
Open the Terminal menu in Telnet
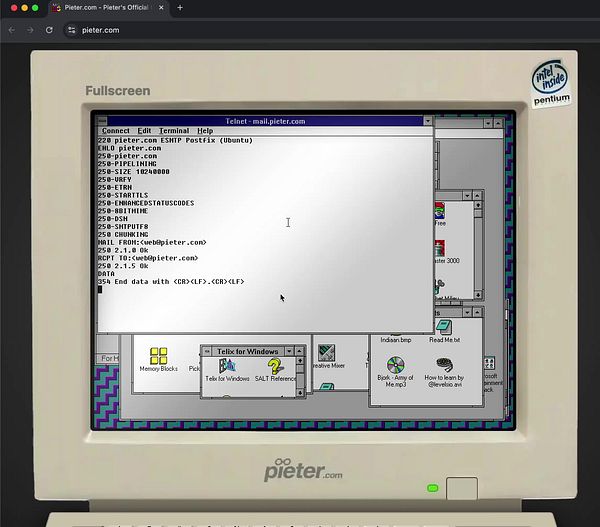click(174, 131)
